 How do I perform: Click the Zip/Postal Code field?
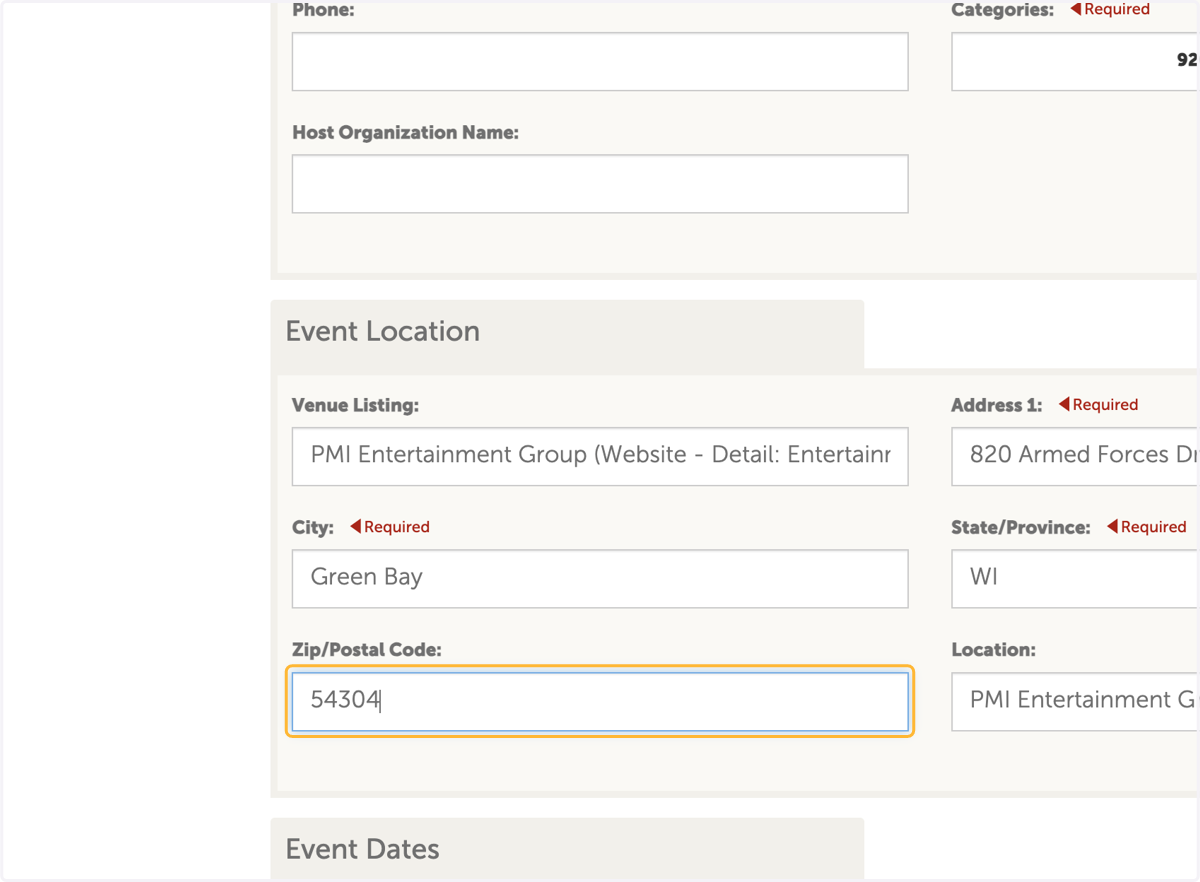pos(600,702)
